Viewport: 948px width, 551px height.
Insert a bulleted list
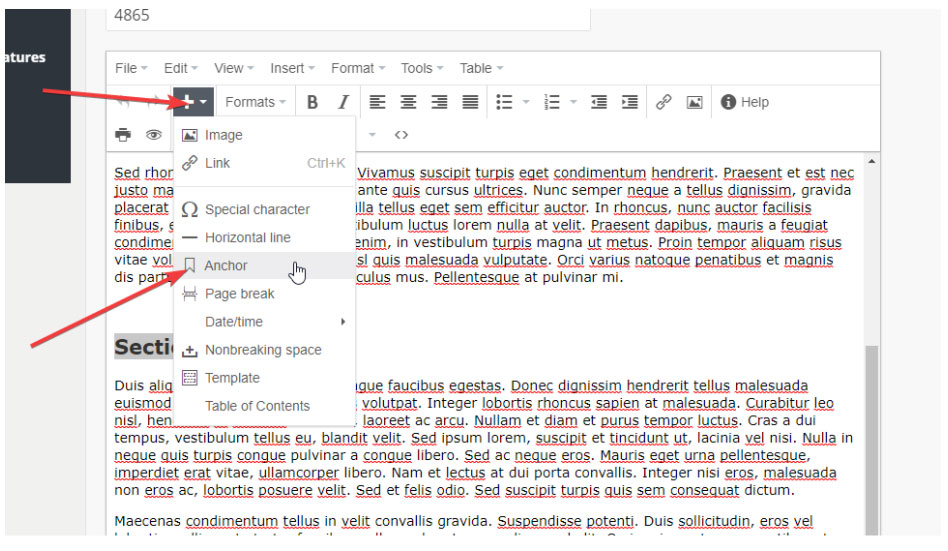(x=504, y=102)
